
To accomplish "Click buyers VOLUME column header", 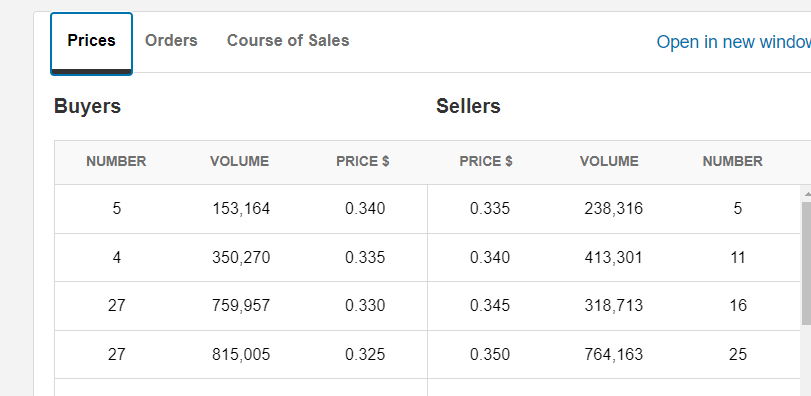I will coord(239,161).
